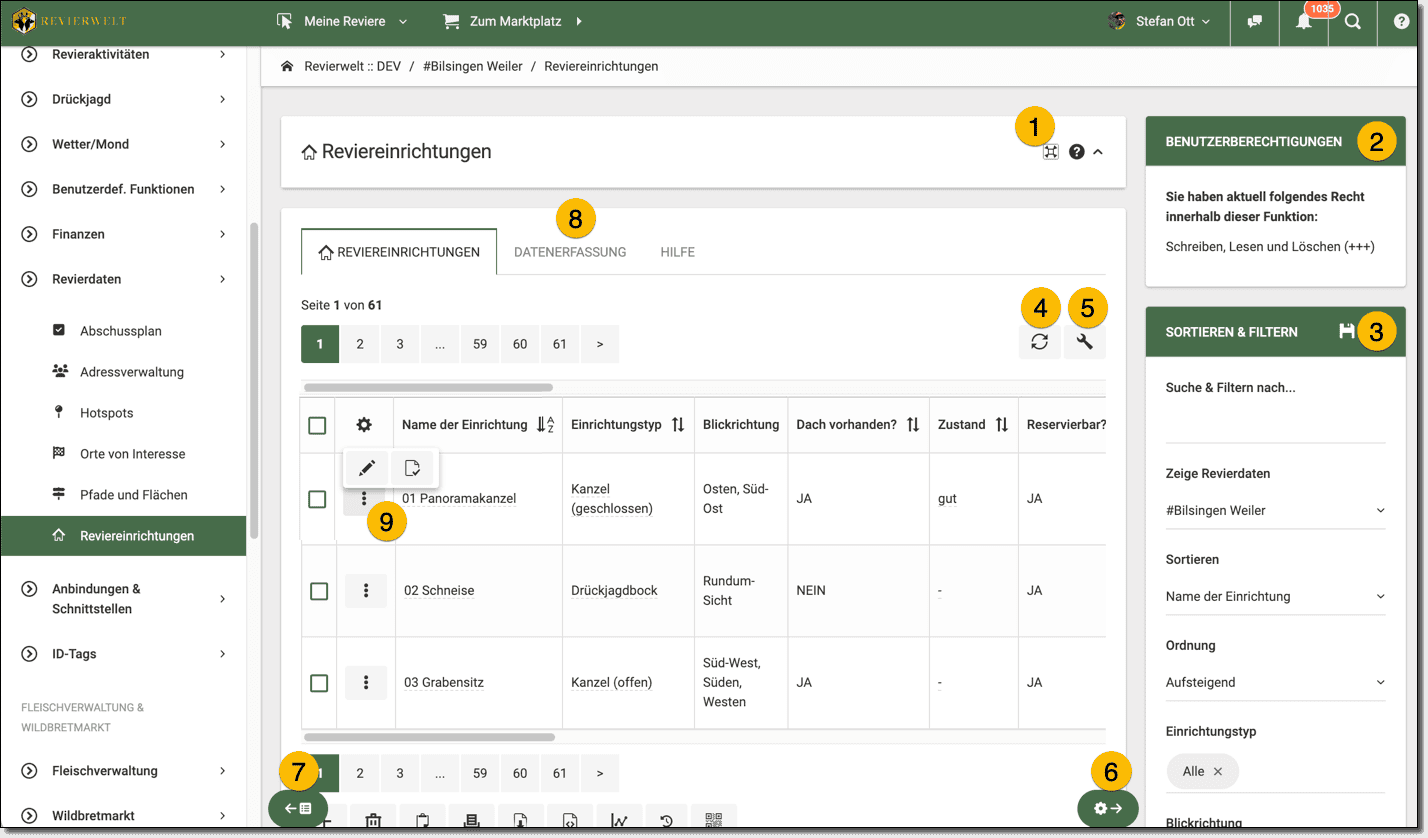The height and width of the screenshot is (838, 1428).
Task: Go to page 2 in top pagination
Action: coord(360,344)
